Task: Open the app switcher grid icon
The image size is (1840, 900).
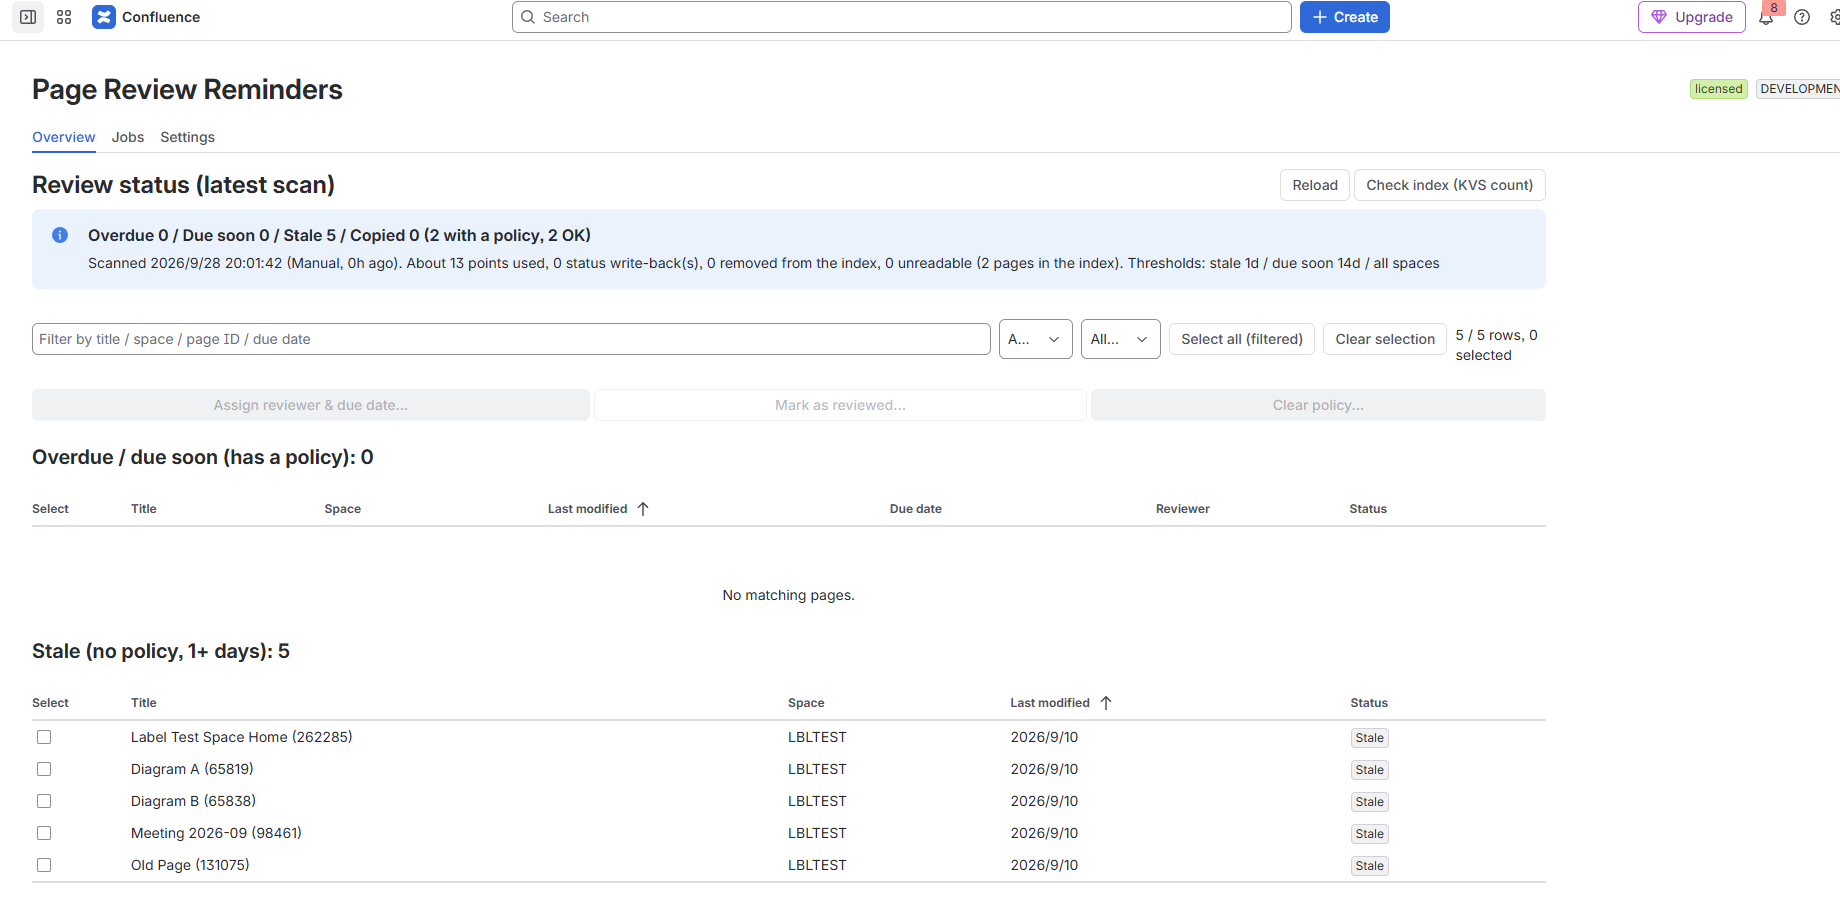Action: (x=64, y=17)
